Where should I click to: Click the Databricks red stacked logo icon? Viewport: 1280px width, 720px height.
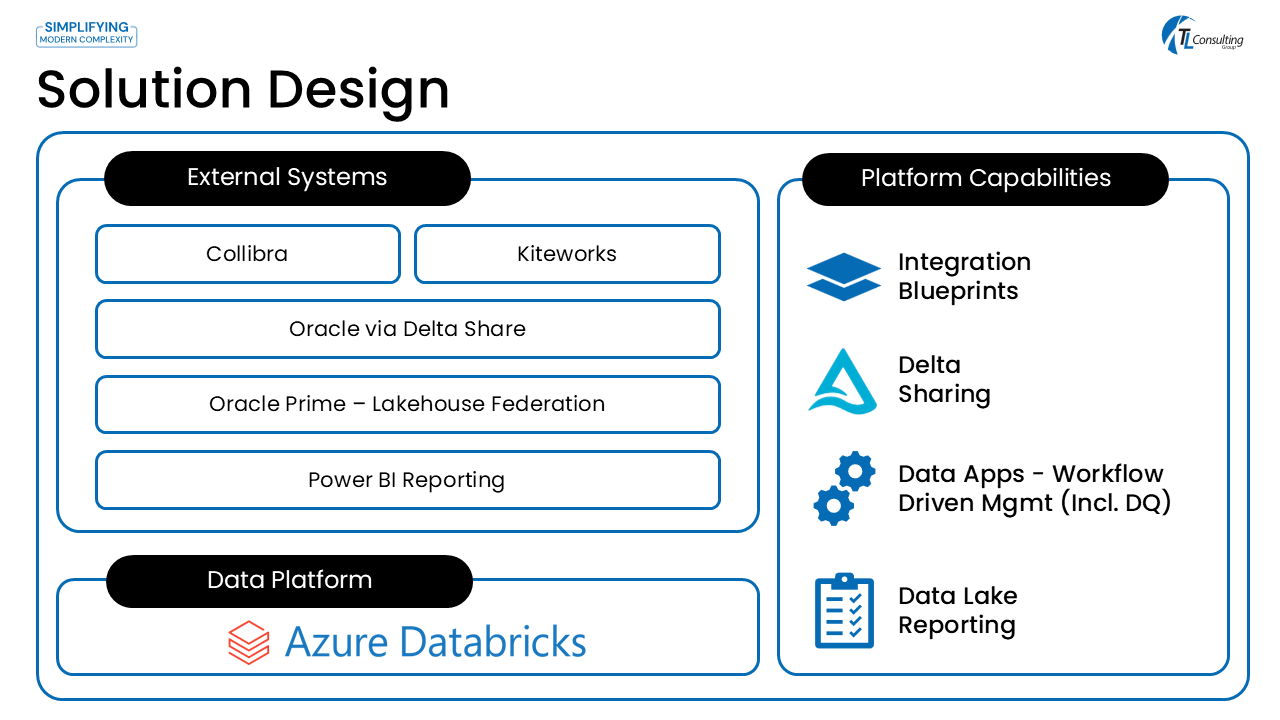click(249, 642)
